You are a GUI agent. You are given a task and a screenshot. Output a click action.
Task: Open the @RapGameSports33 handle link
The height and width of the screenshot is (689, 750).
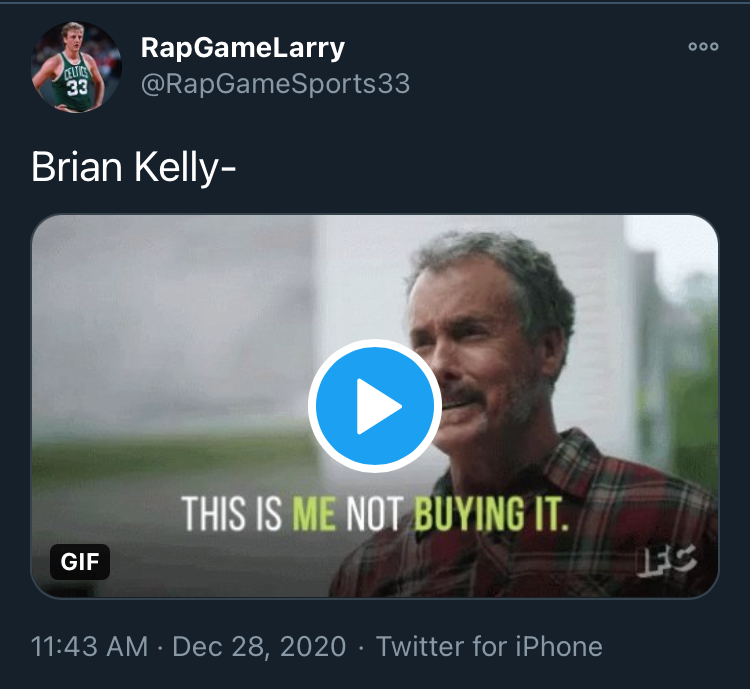pos(275,84)
